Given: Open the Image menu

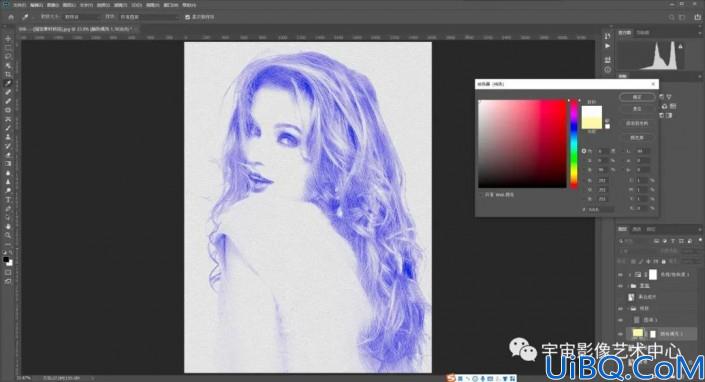Looking at the screenshot, I should click(53, 5).
